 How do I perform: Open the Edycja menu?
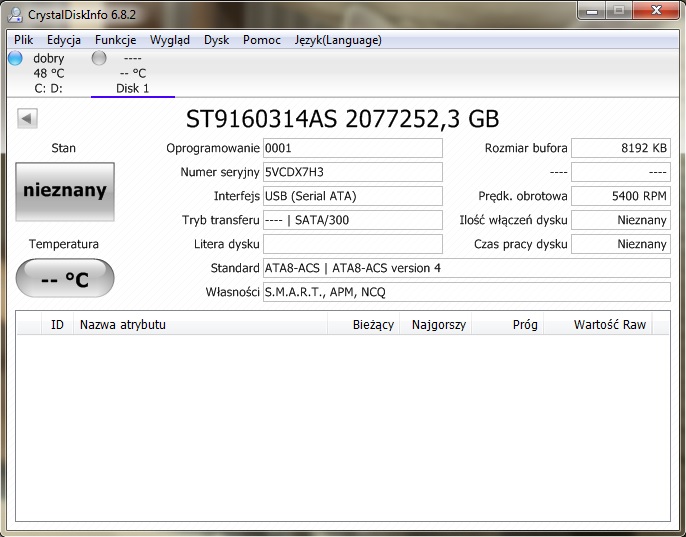click(x=64, y=40)
